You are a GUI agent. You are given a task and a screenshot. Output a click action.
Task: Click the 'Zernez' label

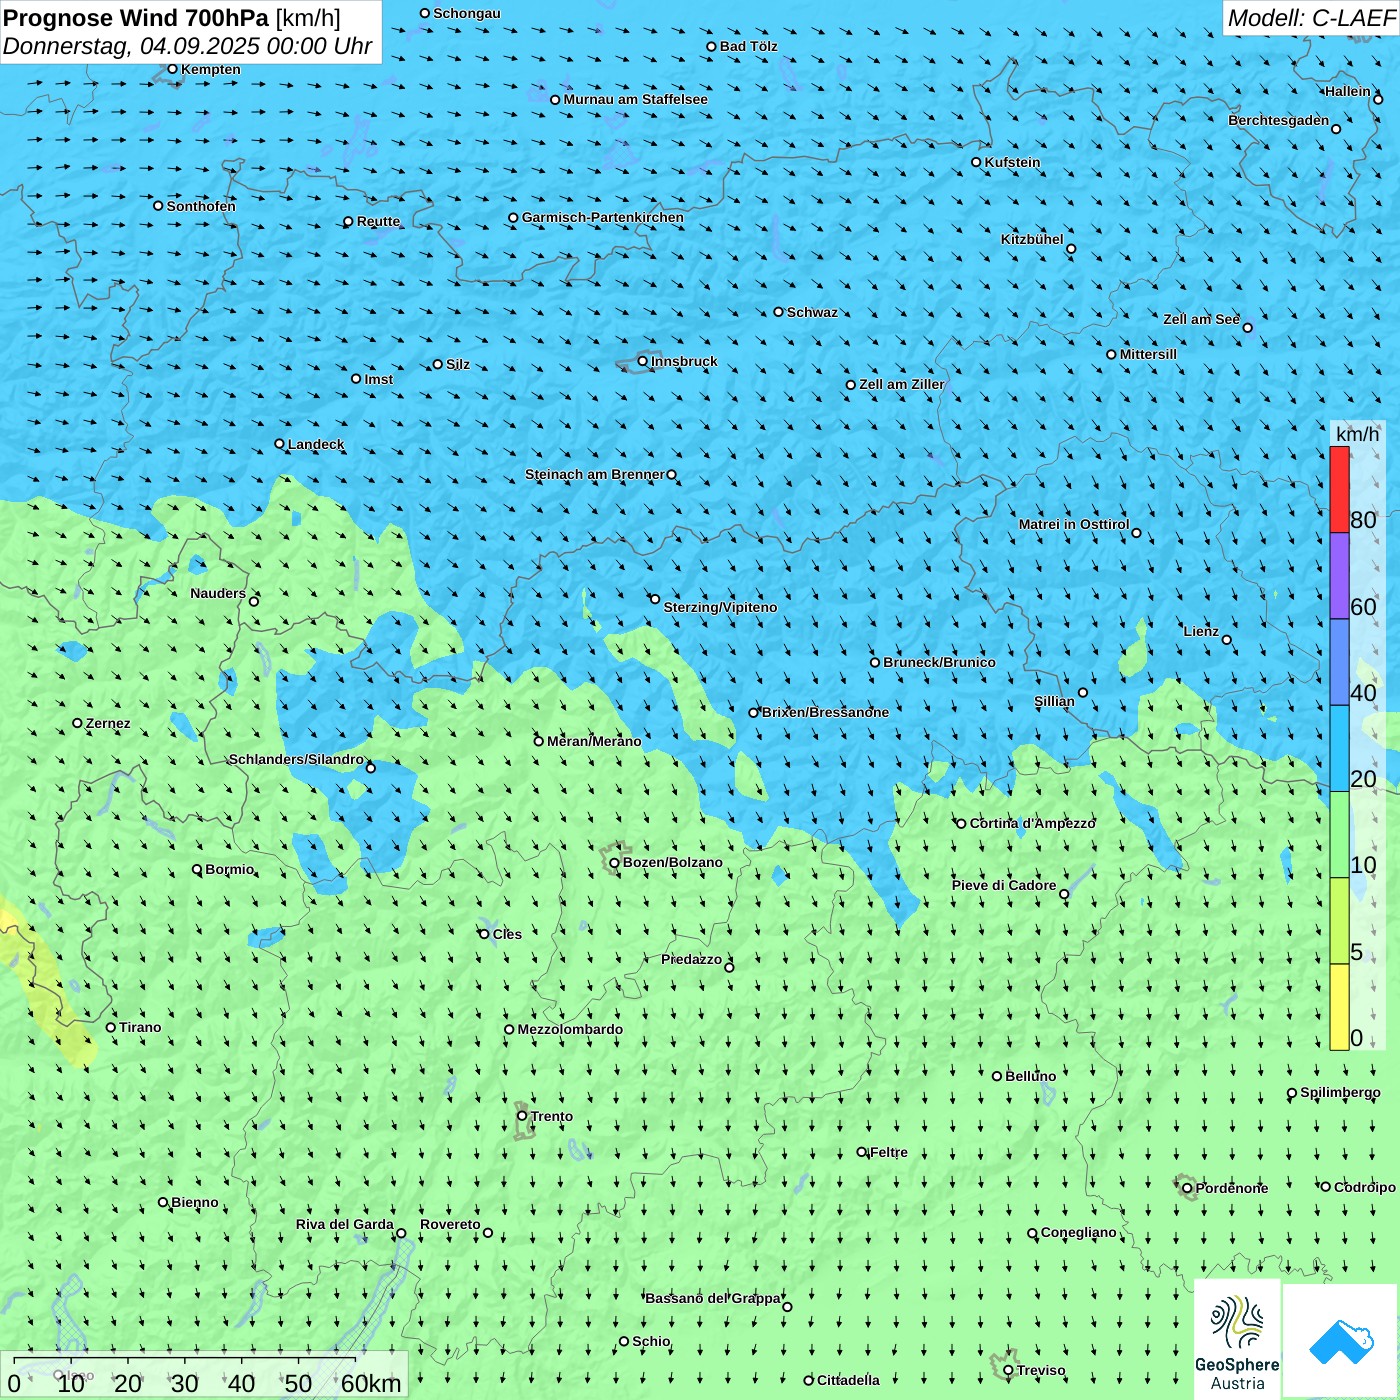(108, 723)
